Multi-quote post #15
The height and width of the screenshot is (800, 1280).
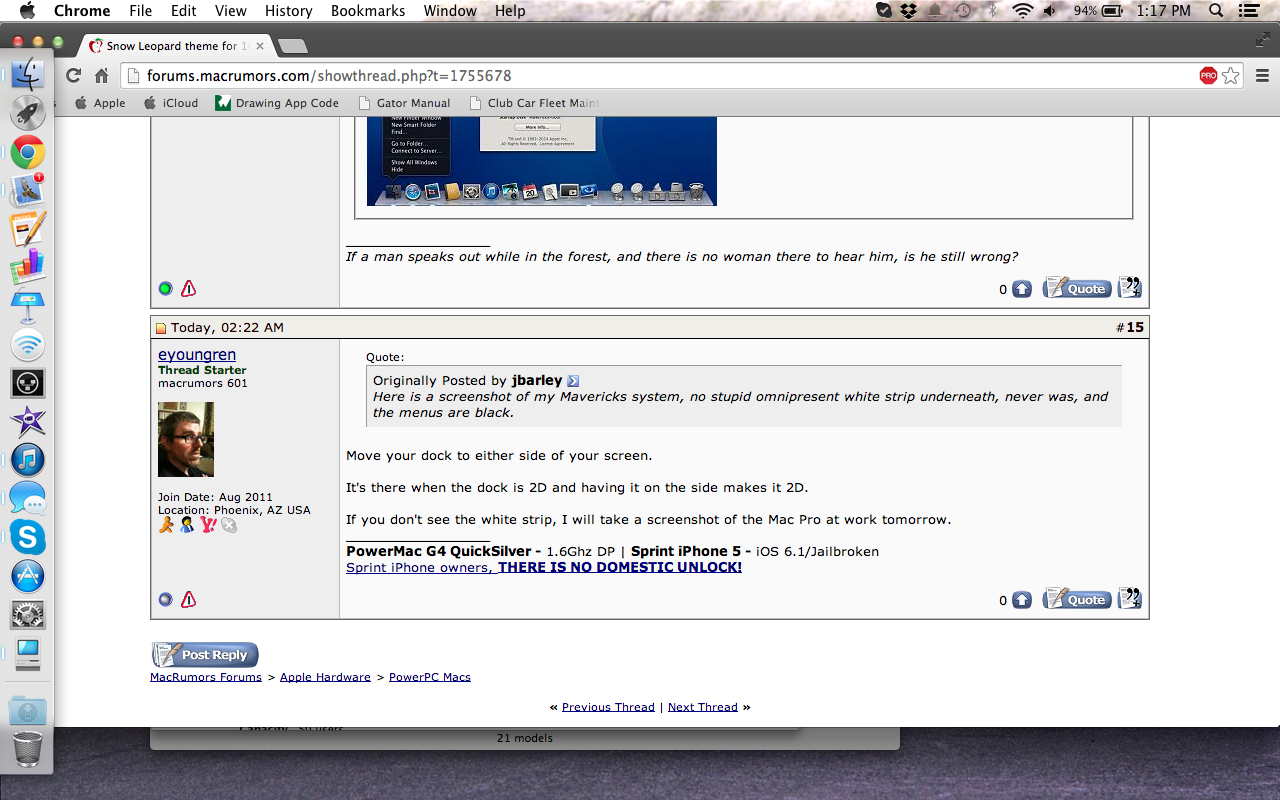(x=1129, y=599)
